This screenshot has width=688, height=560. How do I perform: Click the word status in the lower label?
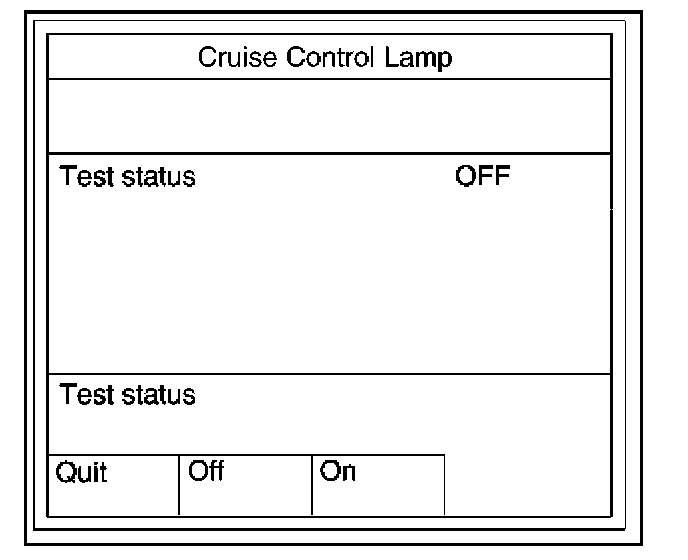pyautogui.click(x=159, y=395)
